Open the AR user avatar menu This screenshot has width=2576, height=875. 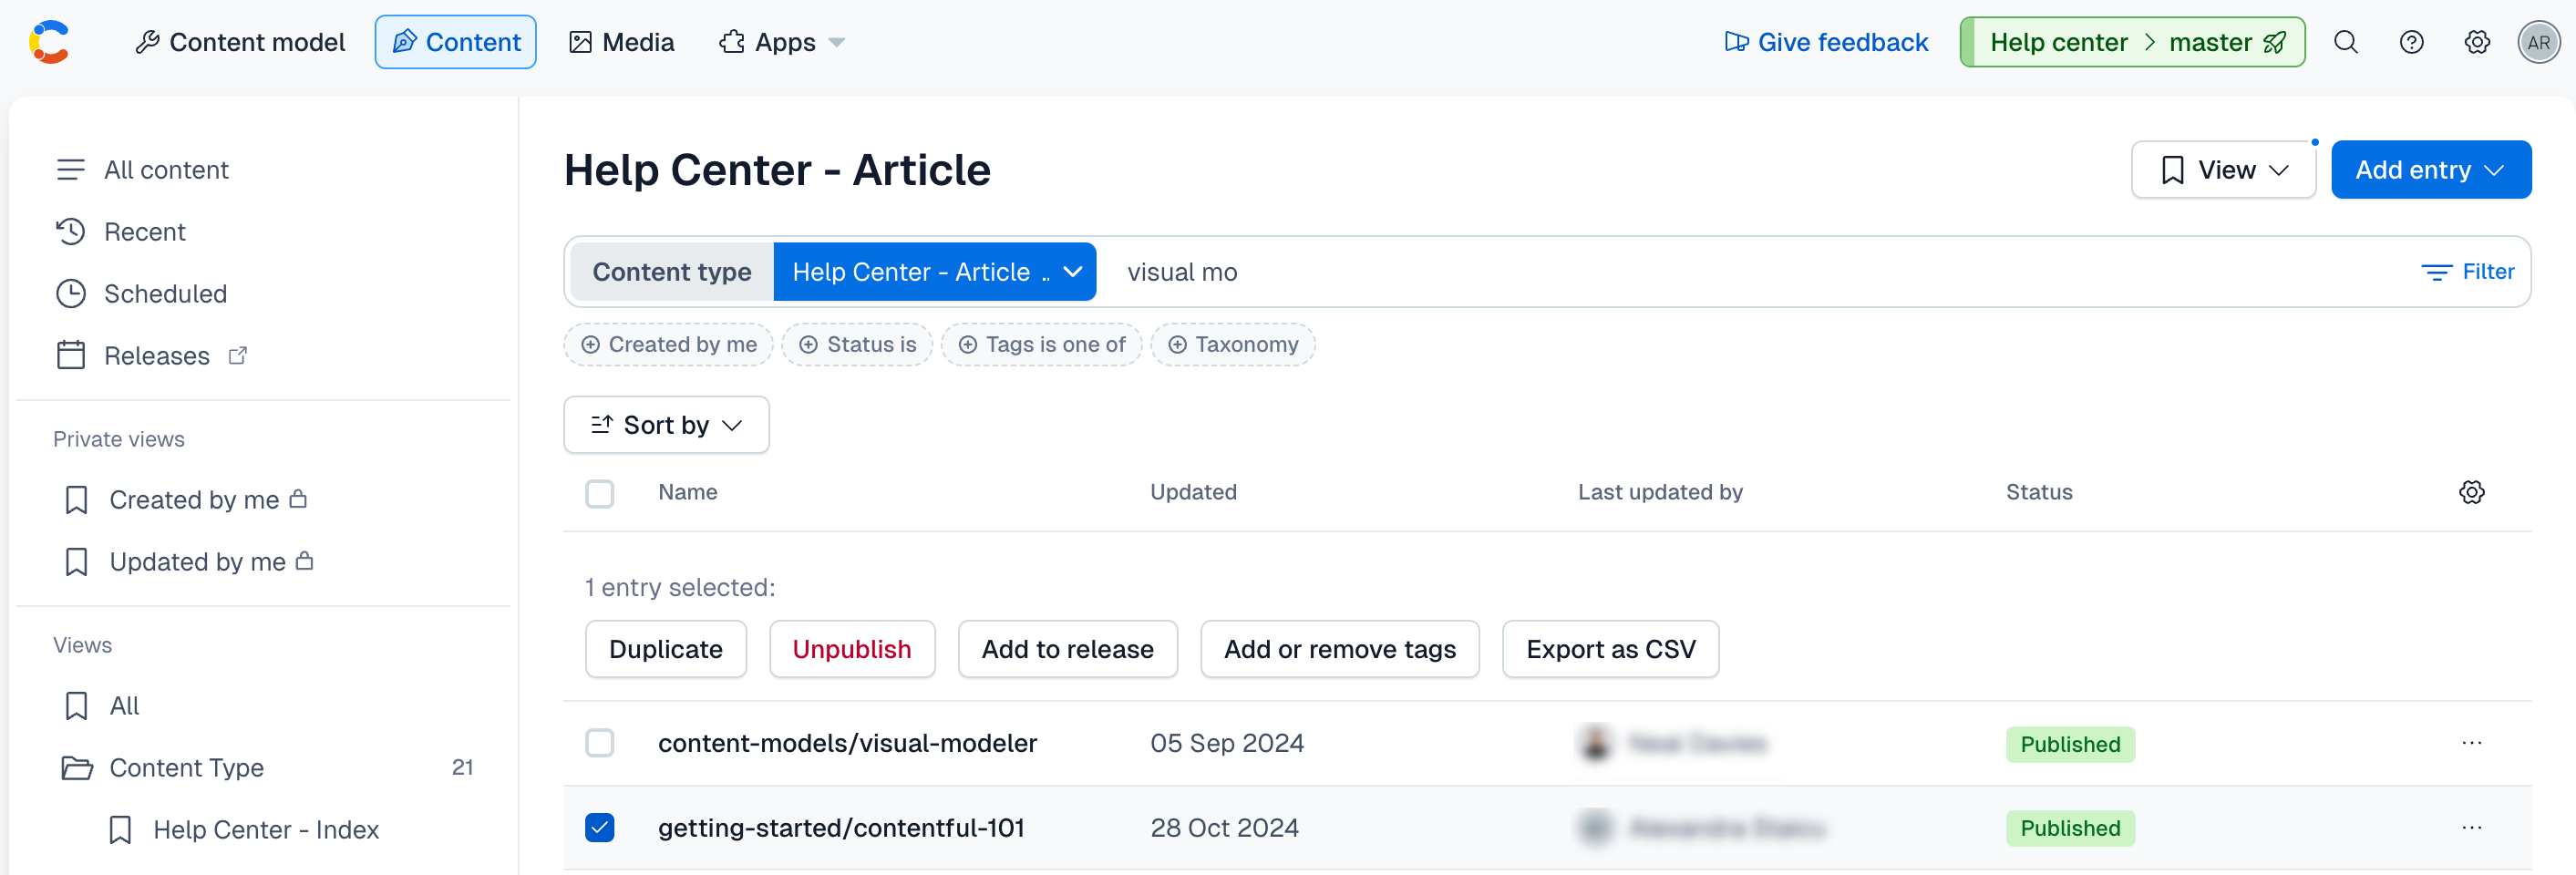tap(2539, 42)
